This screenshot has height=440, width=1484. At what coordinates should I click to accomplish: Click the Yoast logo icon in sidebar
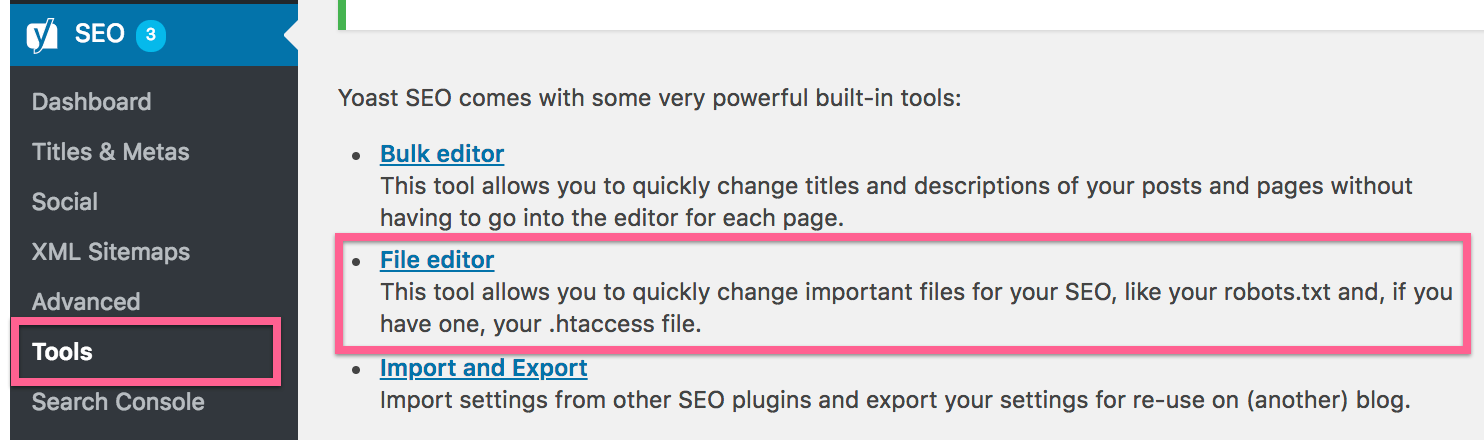click(x=42, y=35)
